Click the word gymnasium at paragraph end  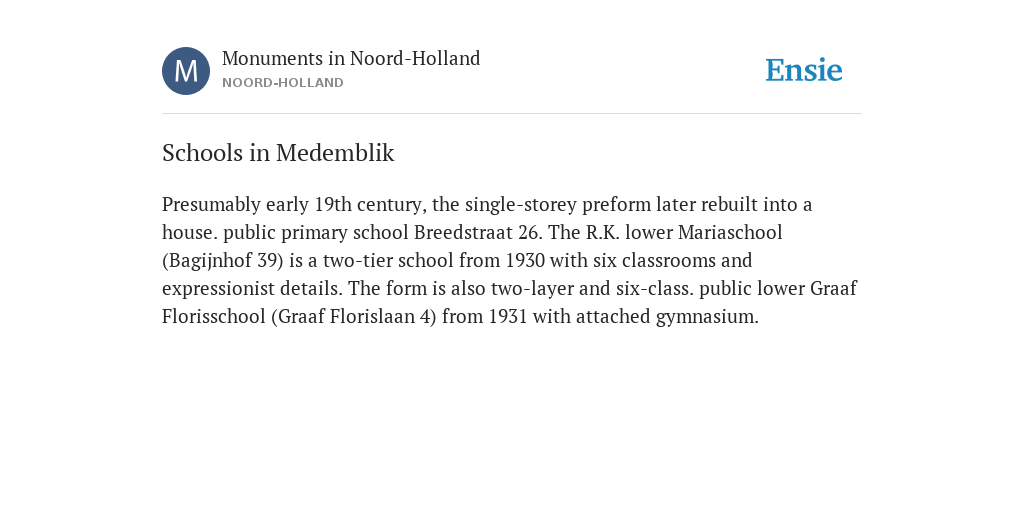tap(705, 318)
